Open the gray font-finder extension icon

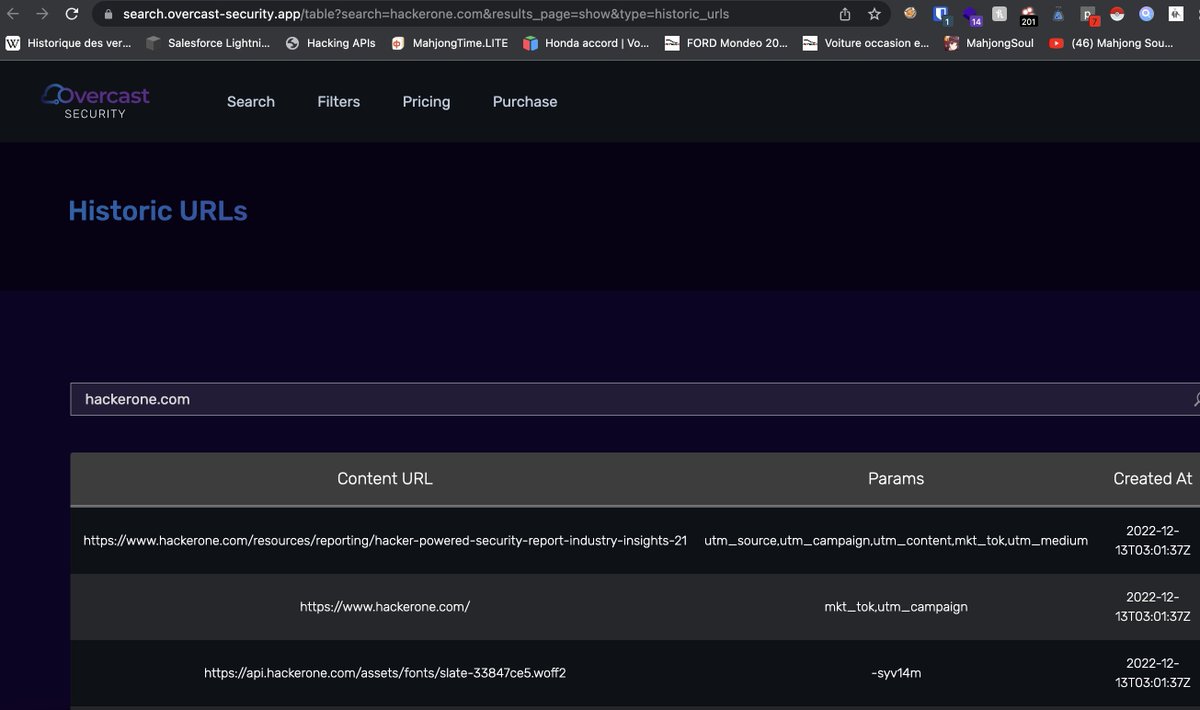[x=999, y=14]
